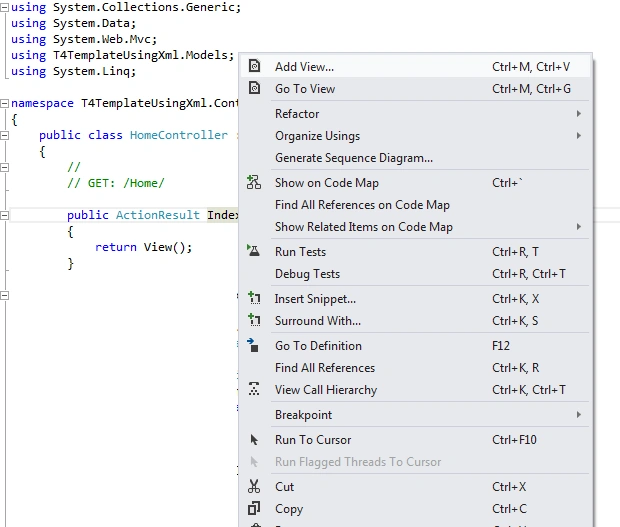The height and width of the screenshot is (527, 620).
Task: Click the using System.Linq; line
Action: [74, 72]
